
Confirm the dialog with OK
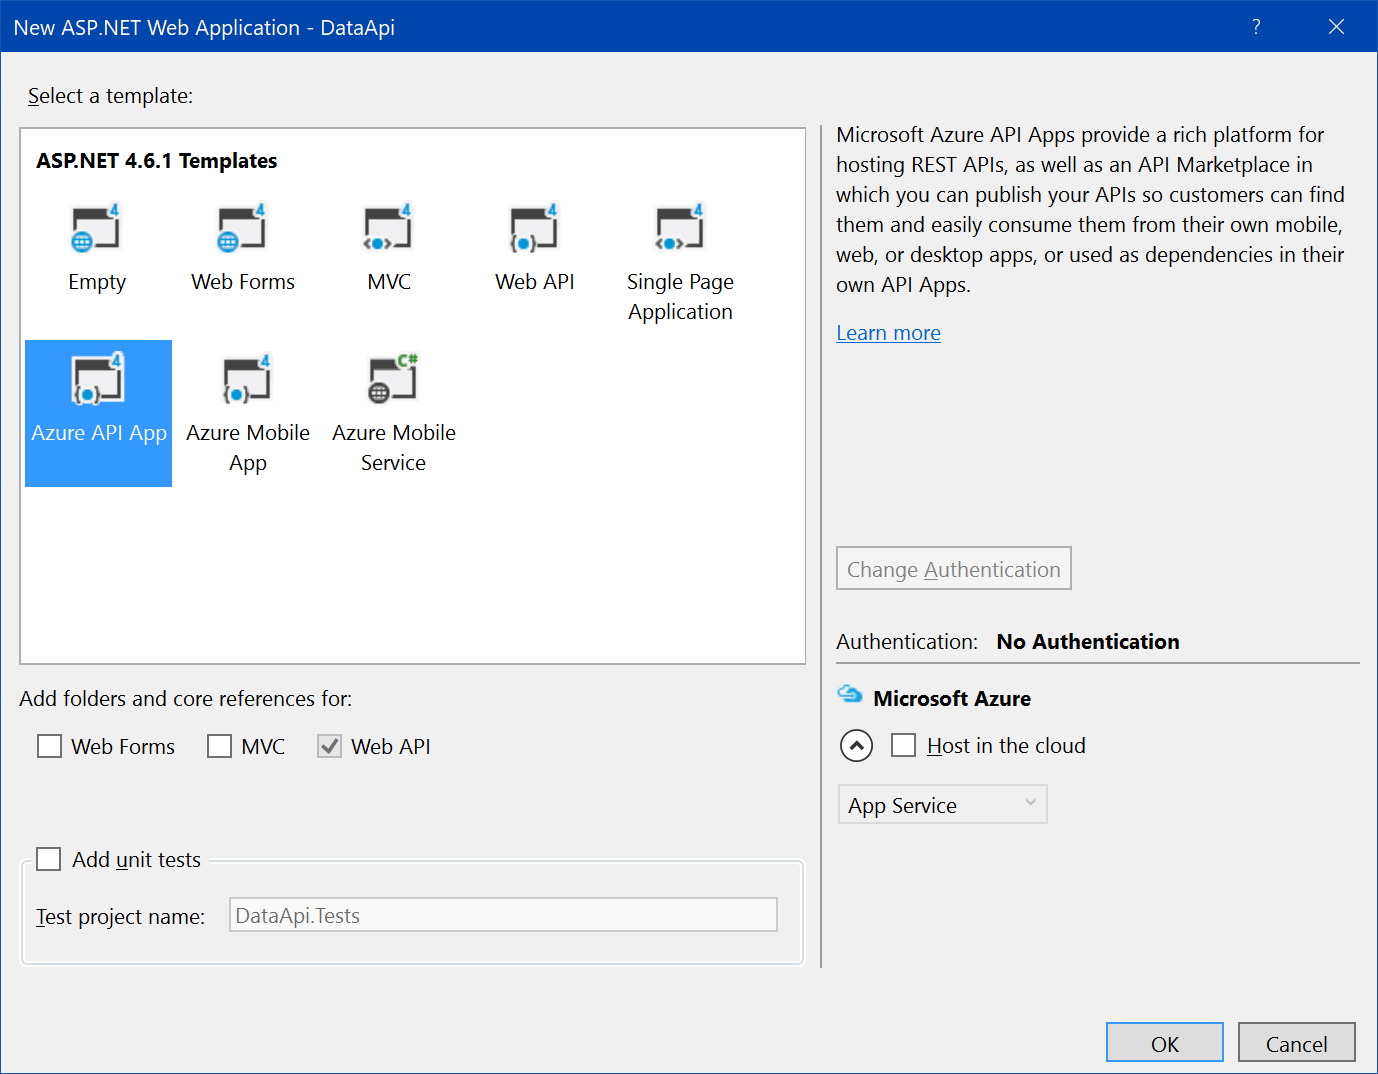click(1164, 1043)
